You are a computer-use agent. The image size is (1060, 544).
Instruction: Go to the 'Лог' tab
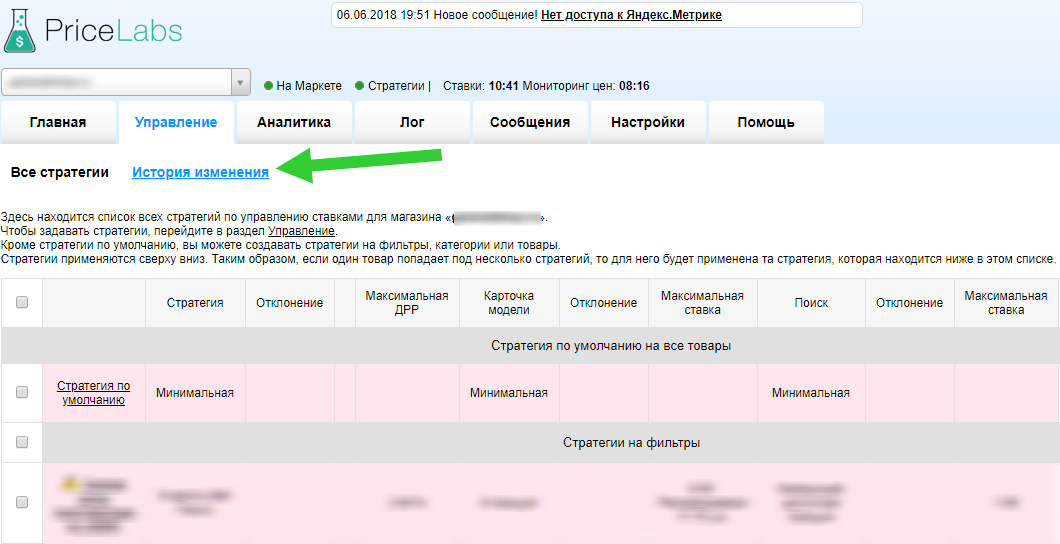pos(412,123)
